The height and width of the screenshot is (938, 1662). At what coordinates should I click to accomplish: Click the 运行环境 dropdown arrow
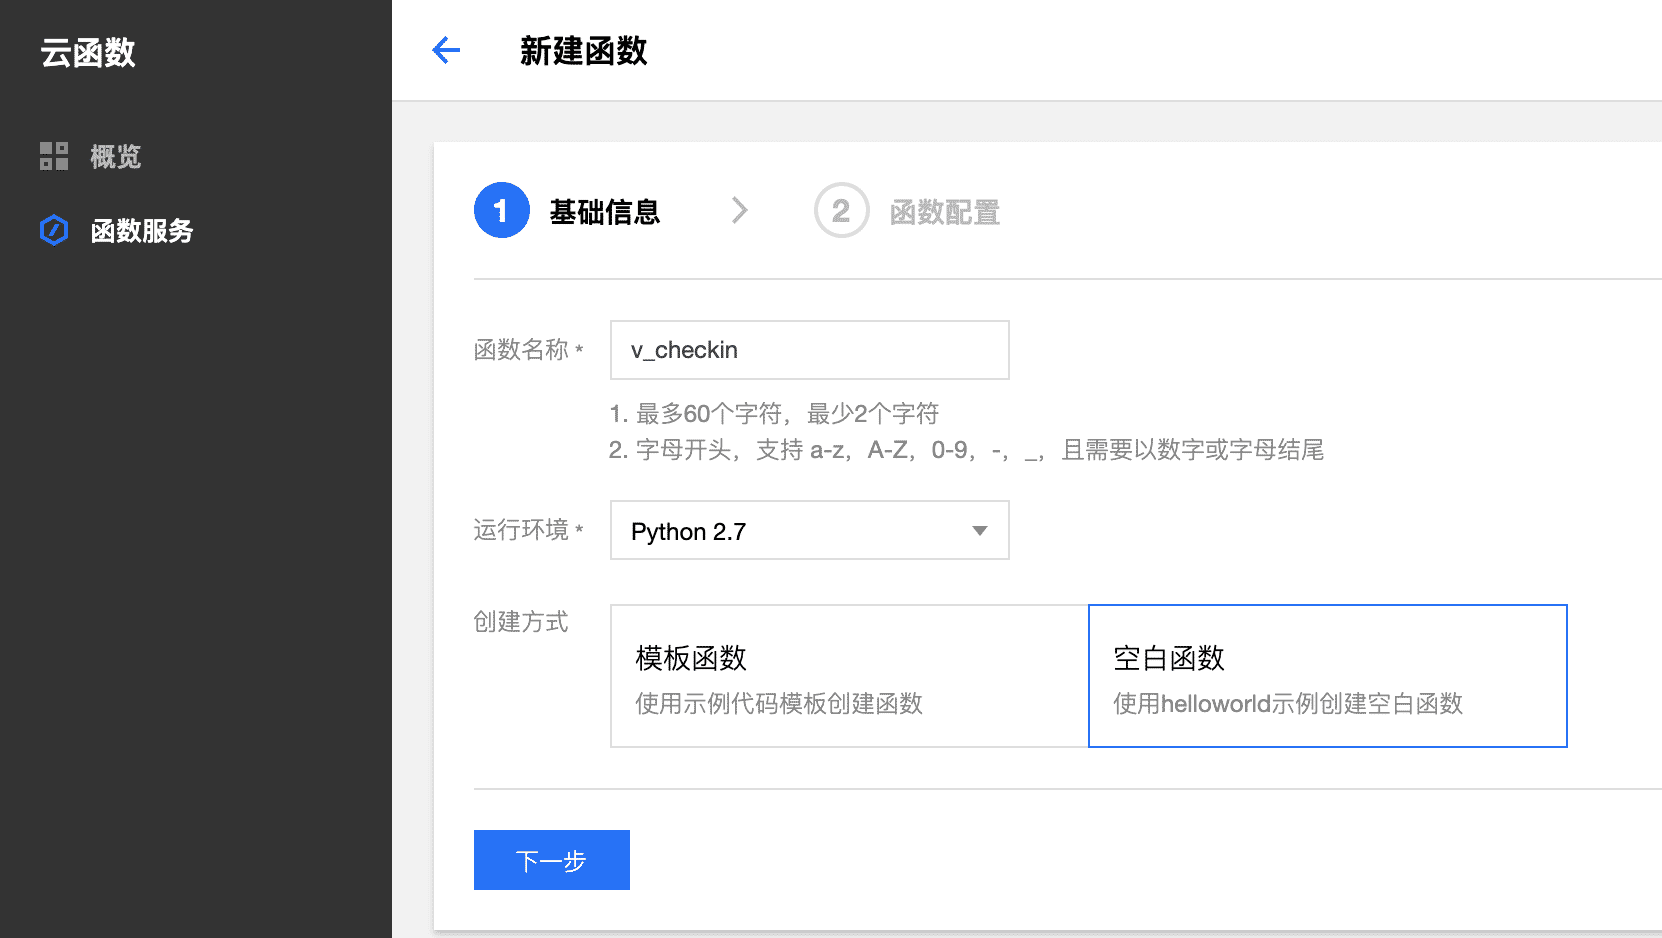(x=980, y=531)
